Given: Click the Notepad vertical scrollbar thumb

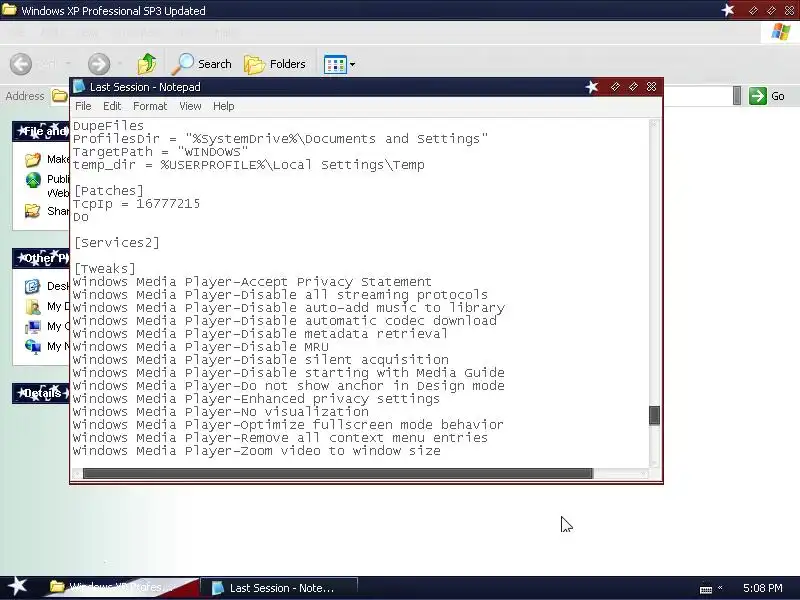Looking at the screenshot, I should point(654,415).
